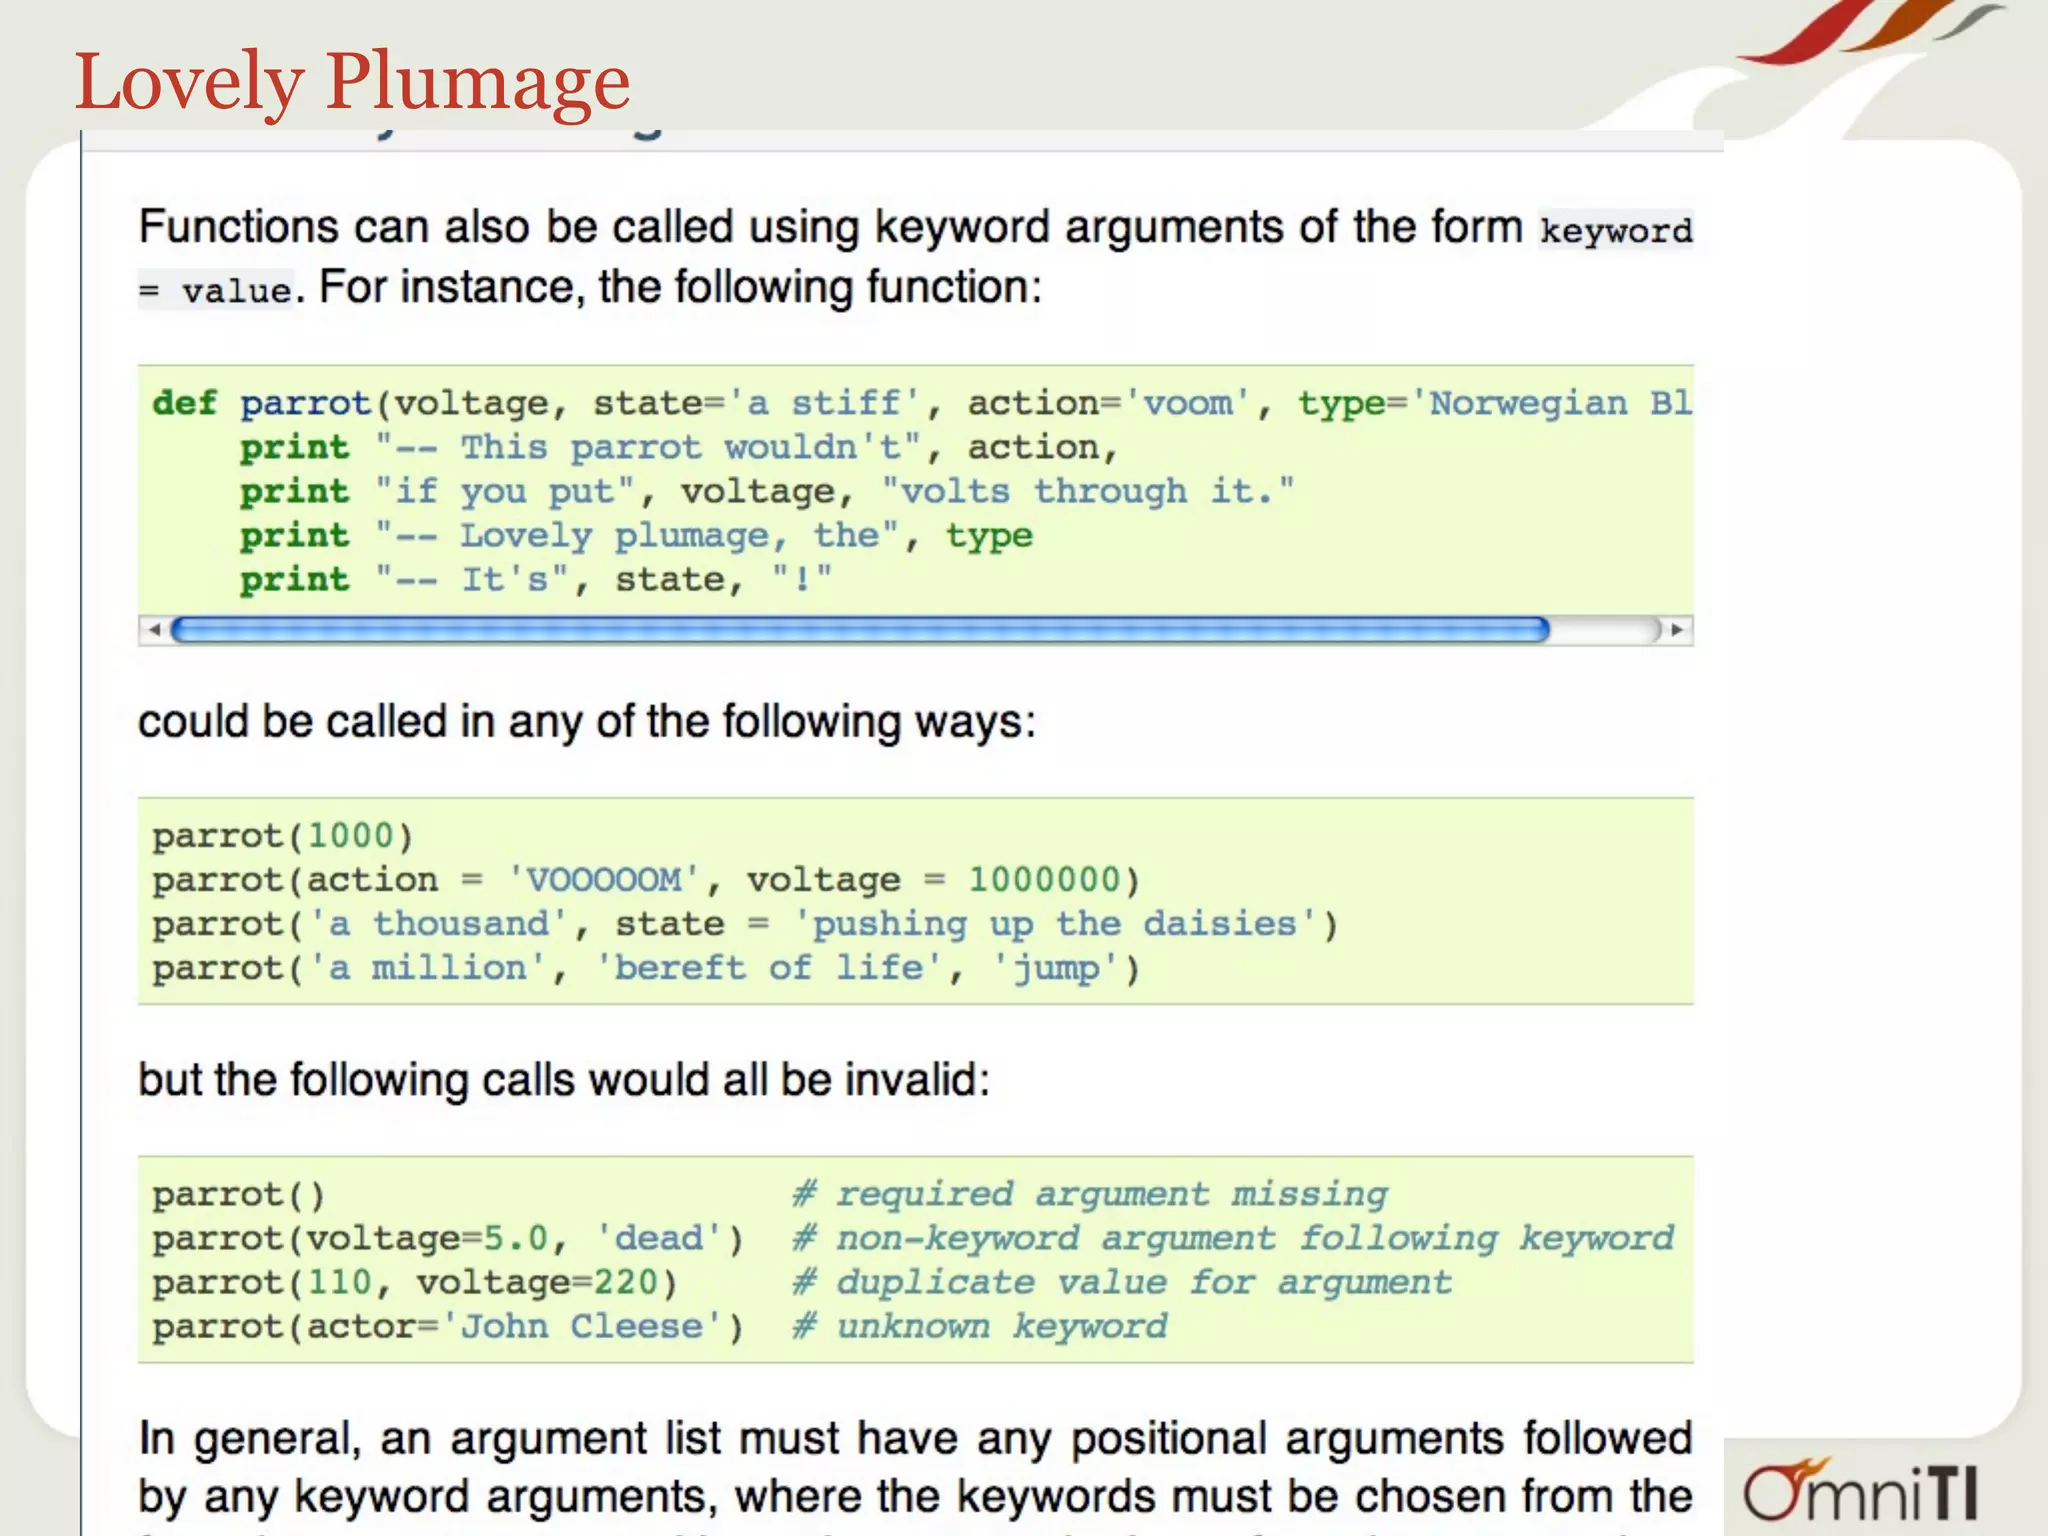Viewport: 2048px width, 1536px height.
Task: Click the 'VOOOOOM' string in second call
Action: click(x=603, y=880)
